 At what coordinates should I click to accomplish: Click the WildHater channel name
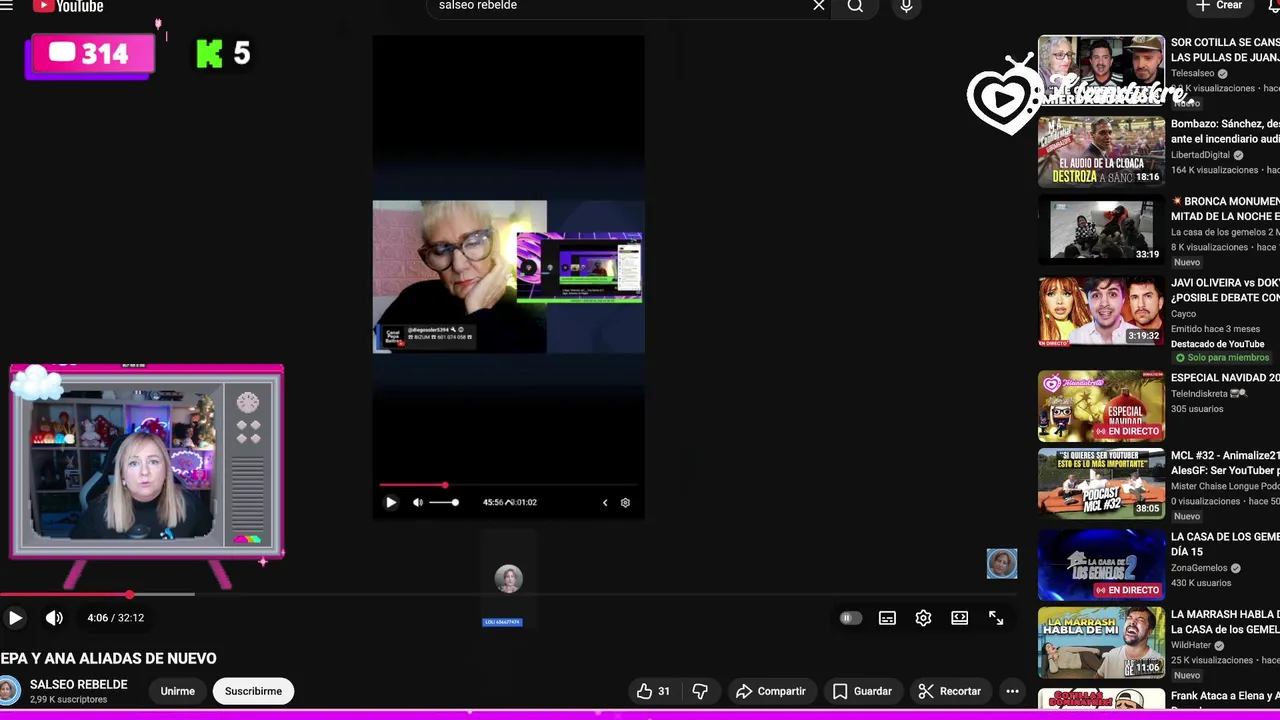1193,645
